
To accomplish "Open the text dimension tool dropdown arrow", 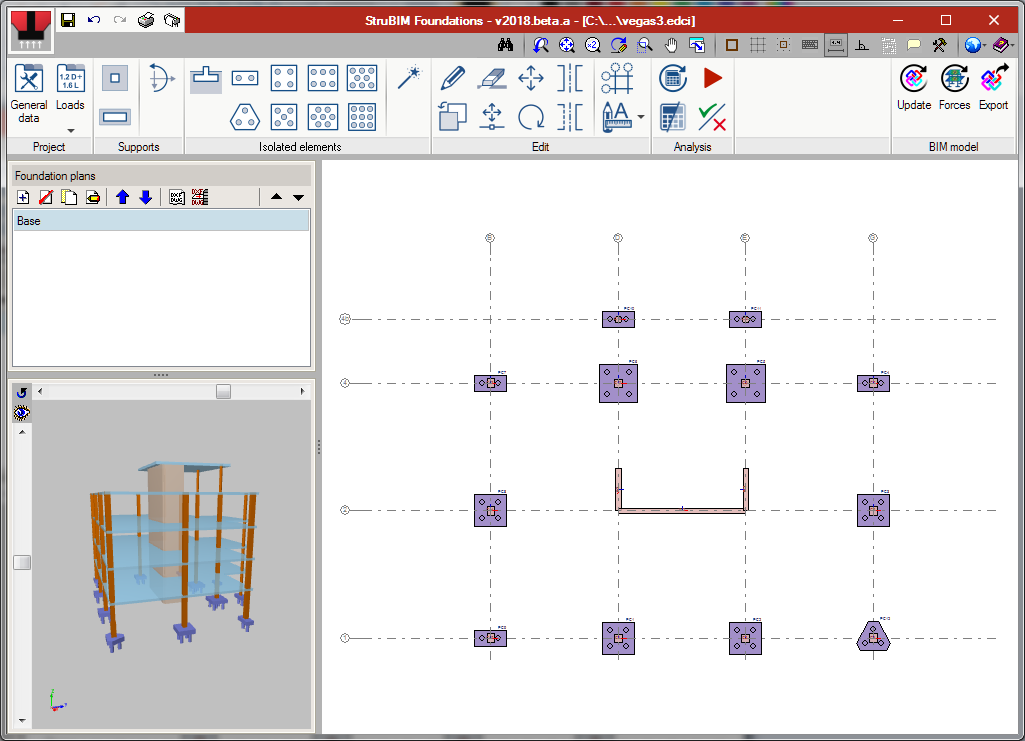I will pyautogui.click(x=641, y=117).
